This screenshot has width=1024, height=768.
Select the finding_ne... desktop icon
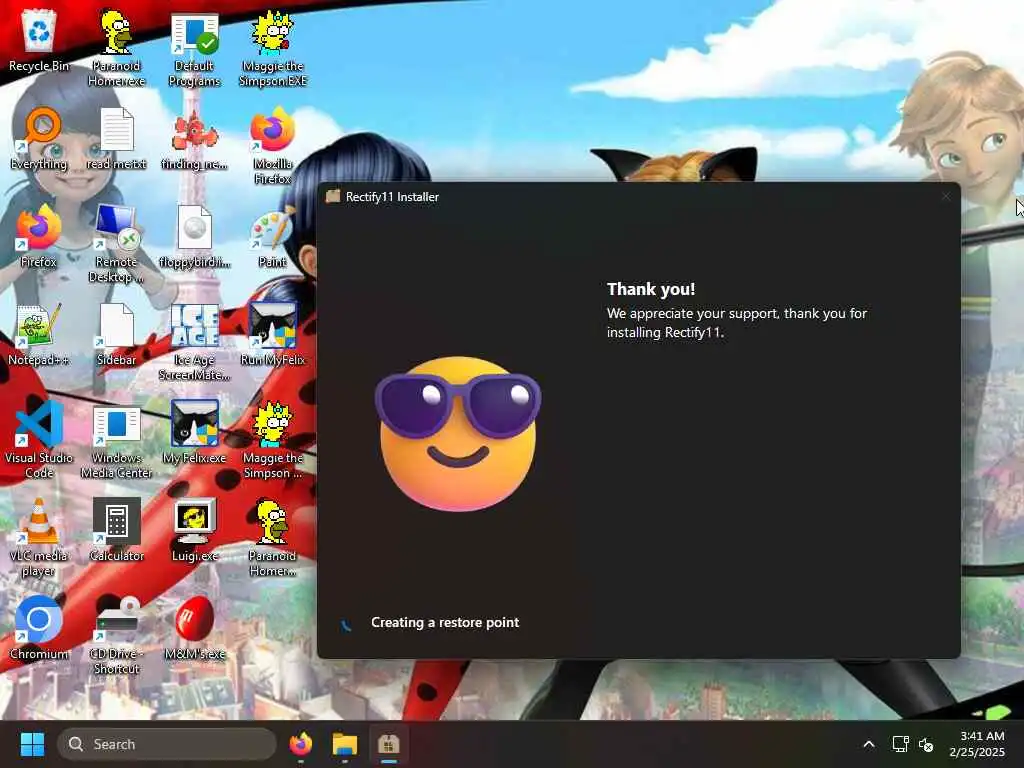(x=195, y=138)
